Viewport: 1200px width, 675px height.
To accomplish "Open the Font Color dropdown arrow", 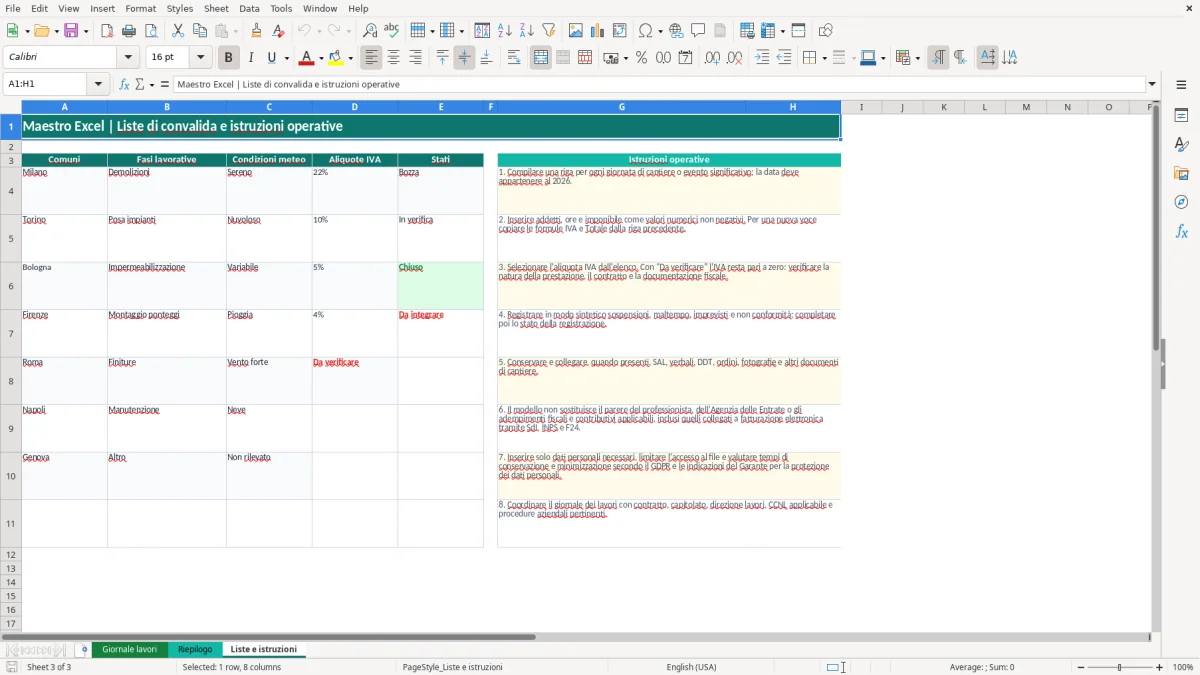I will (321, 58).
